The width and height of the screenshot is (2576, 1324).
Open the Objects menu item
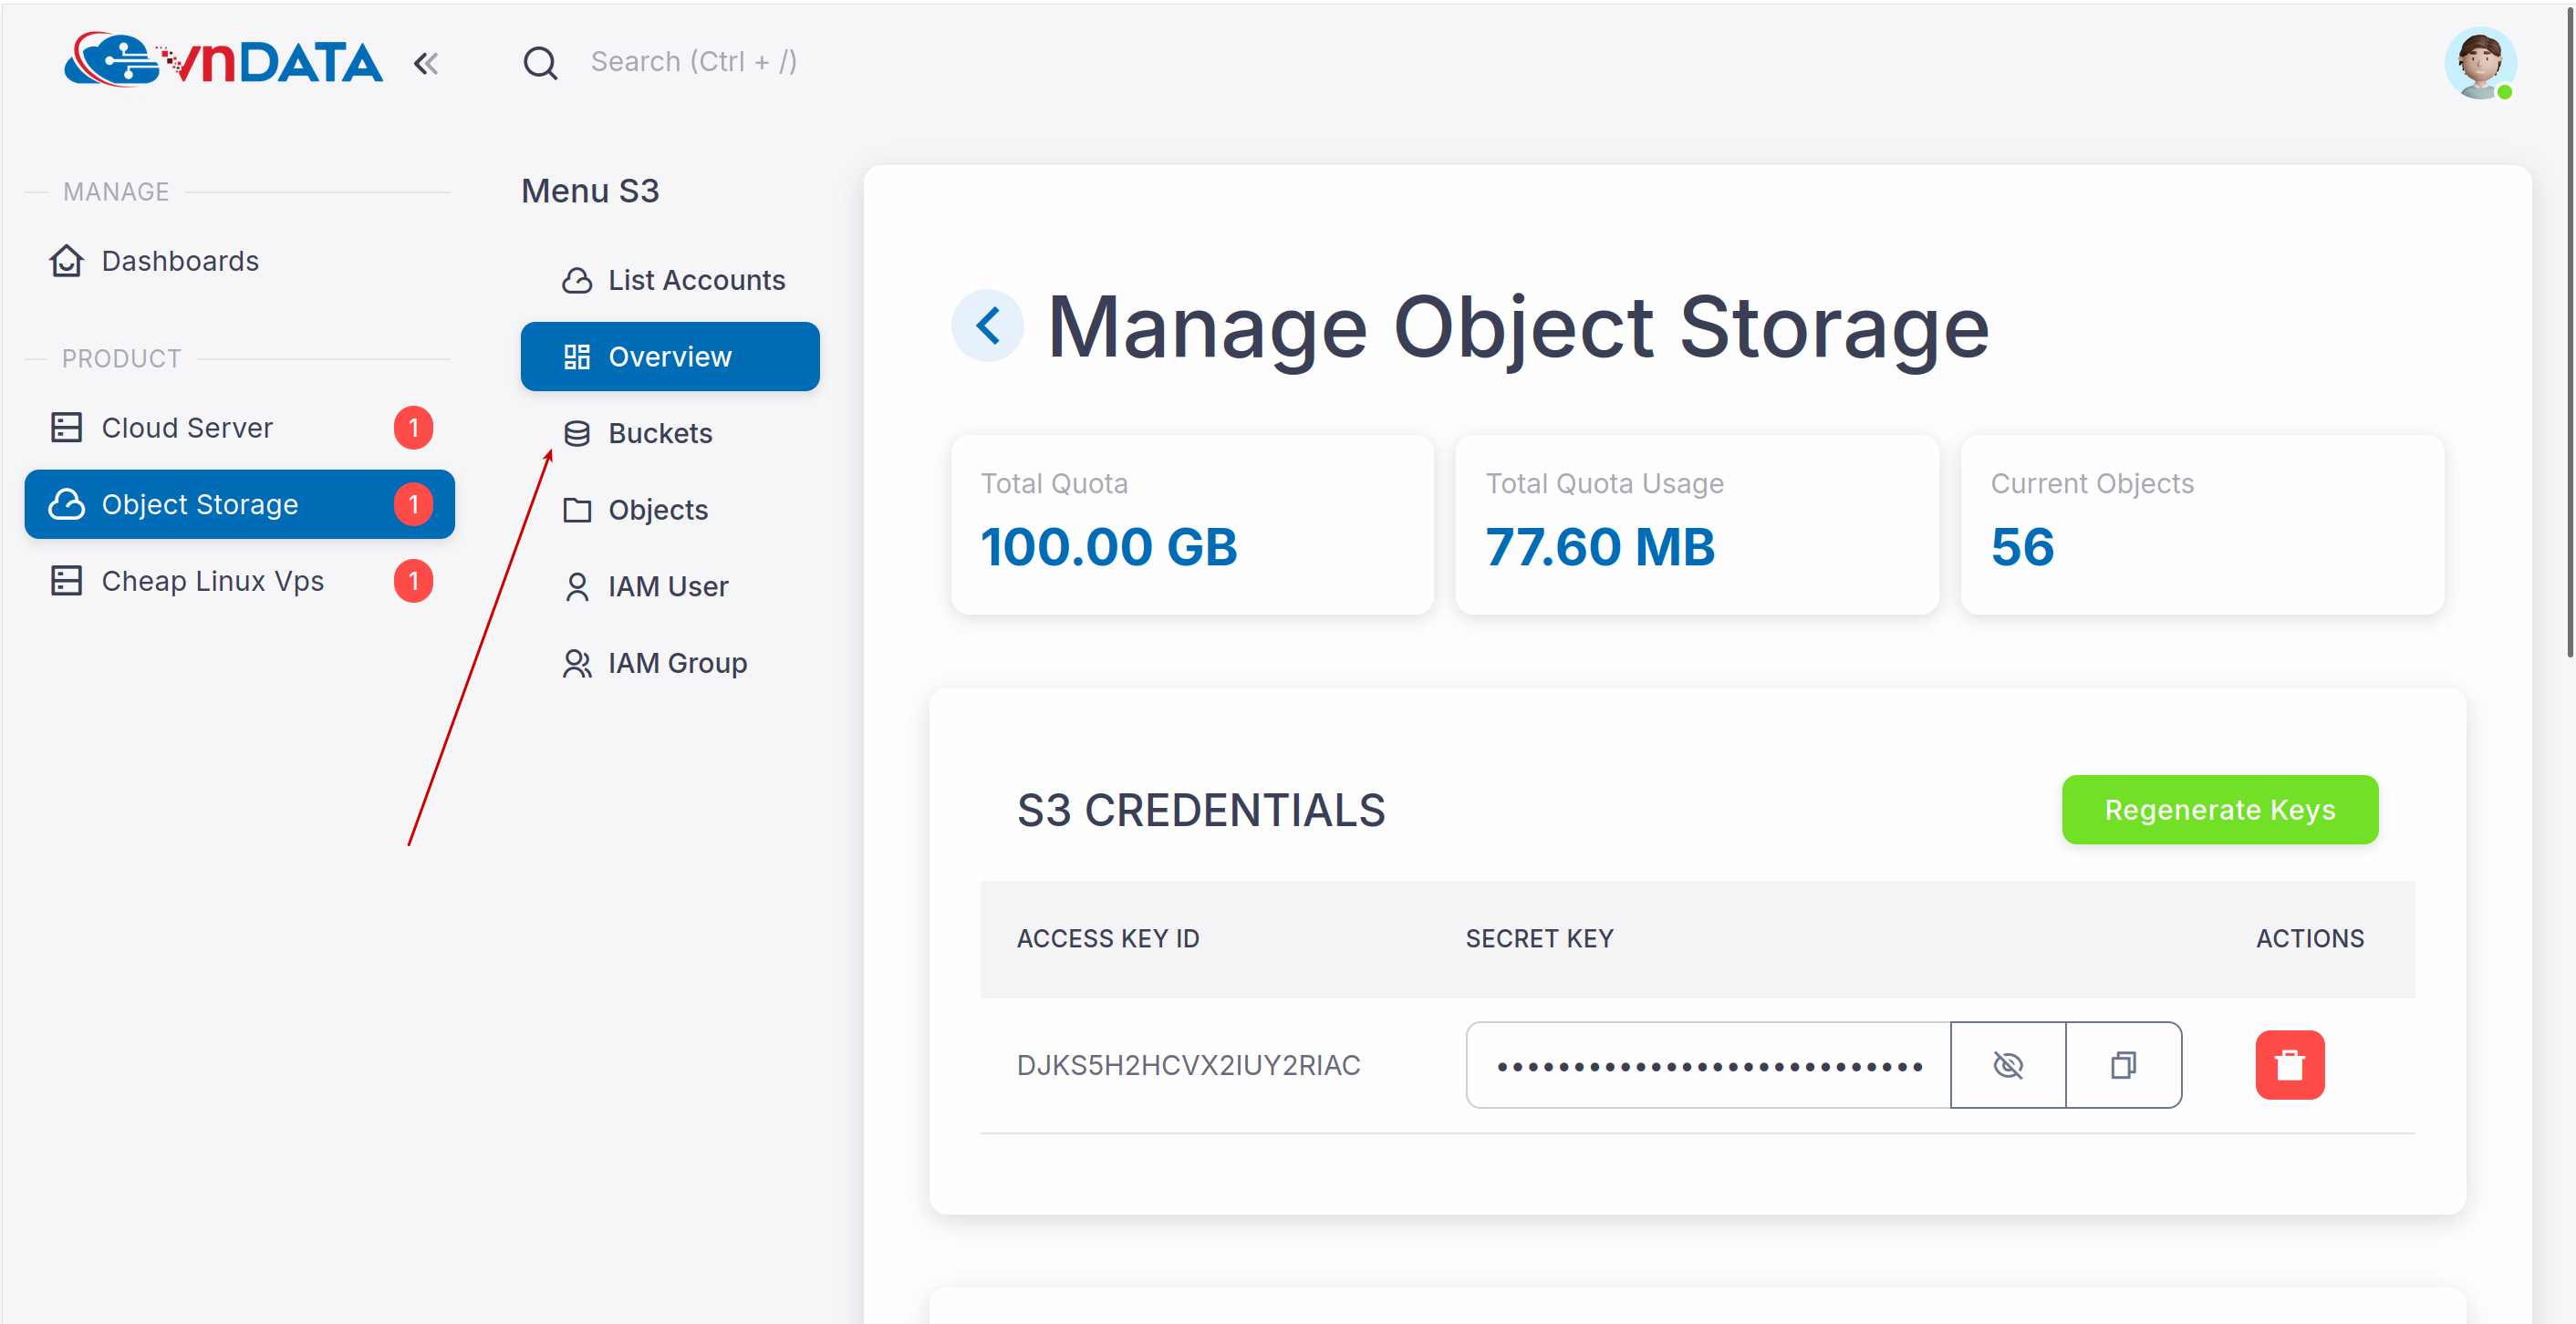coord(657,510)
